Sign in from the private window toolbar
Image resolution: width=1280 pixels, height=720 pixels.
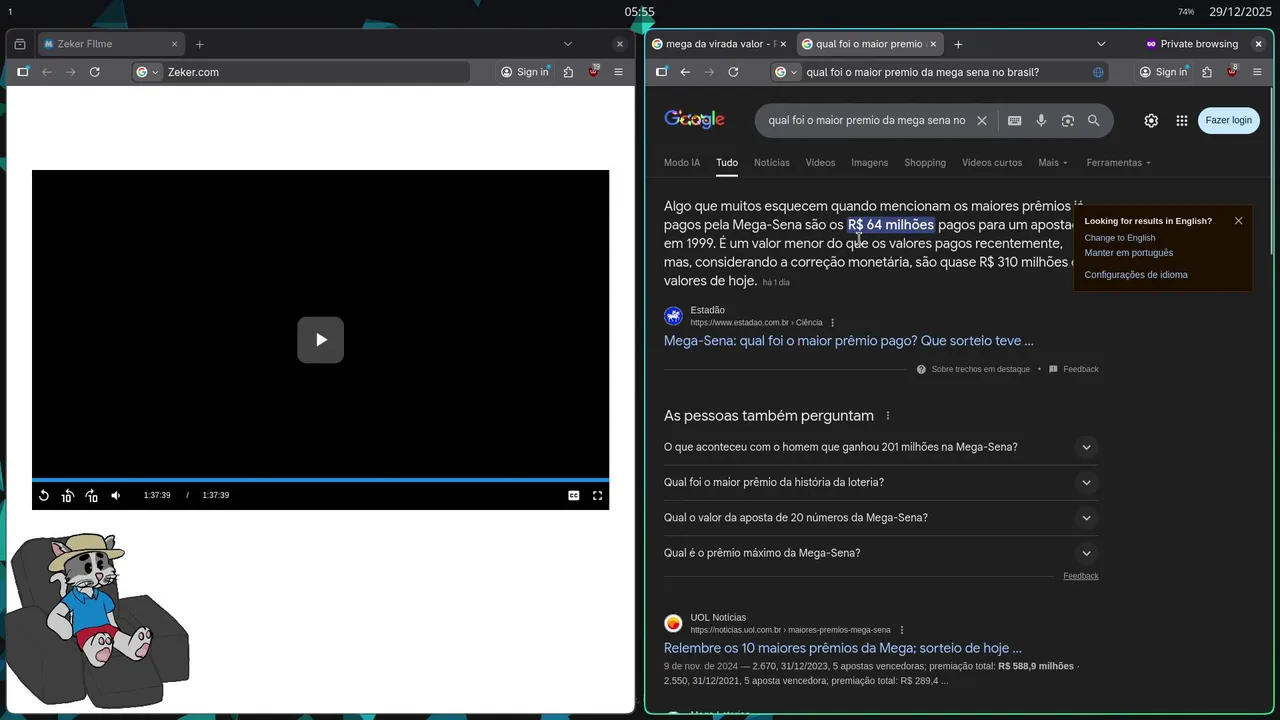(1163, 72)
